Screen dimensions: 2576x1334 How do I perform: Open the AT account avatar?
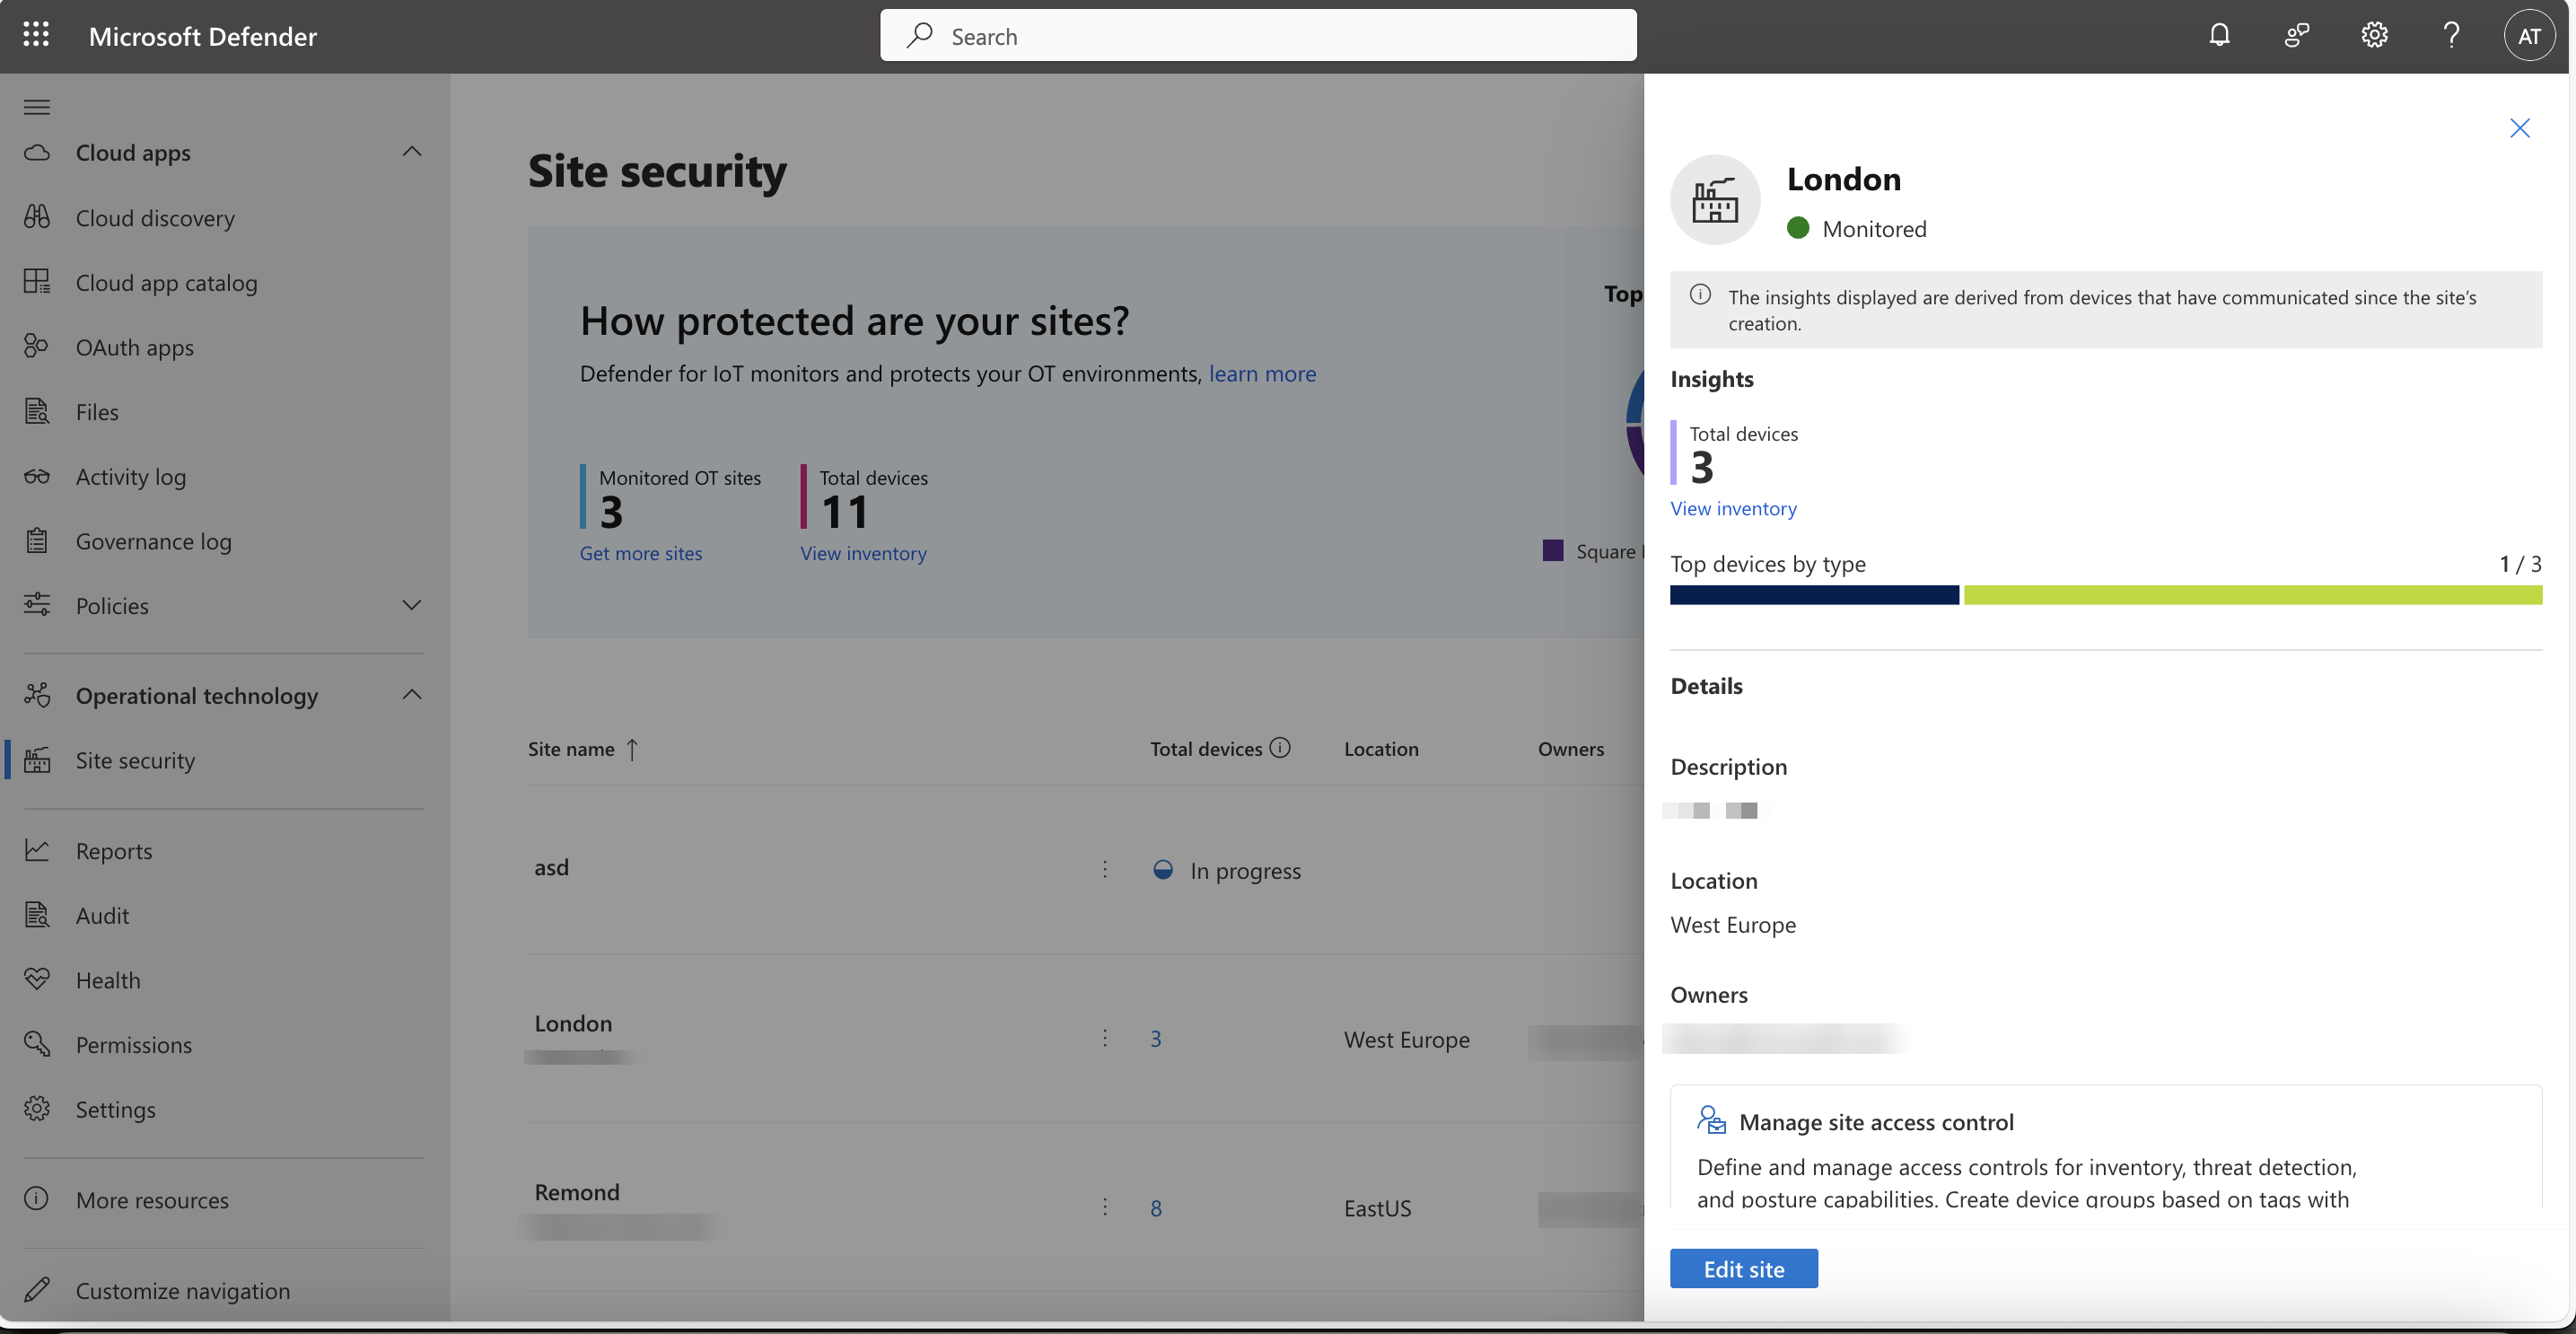(2529, 36)
